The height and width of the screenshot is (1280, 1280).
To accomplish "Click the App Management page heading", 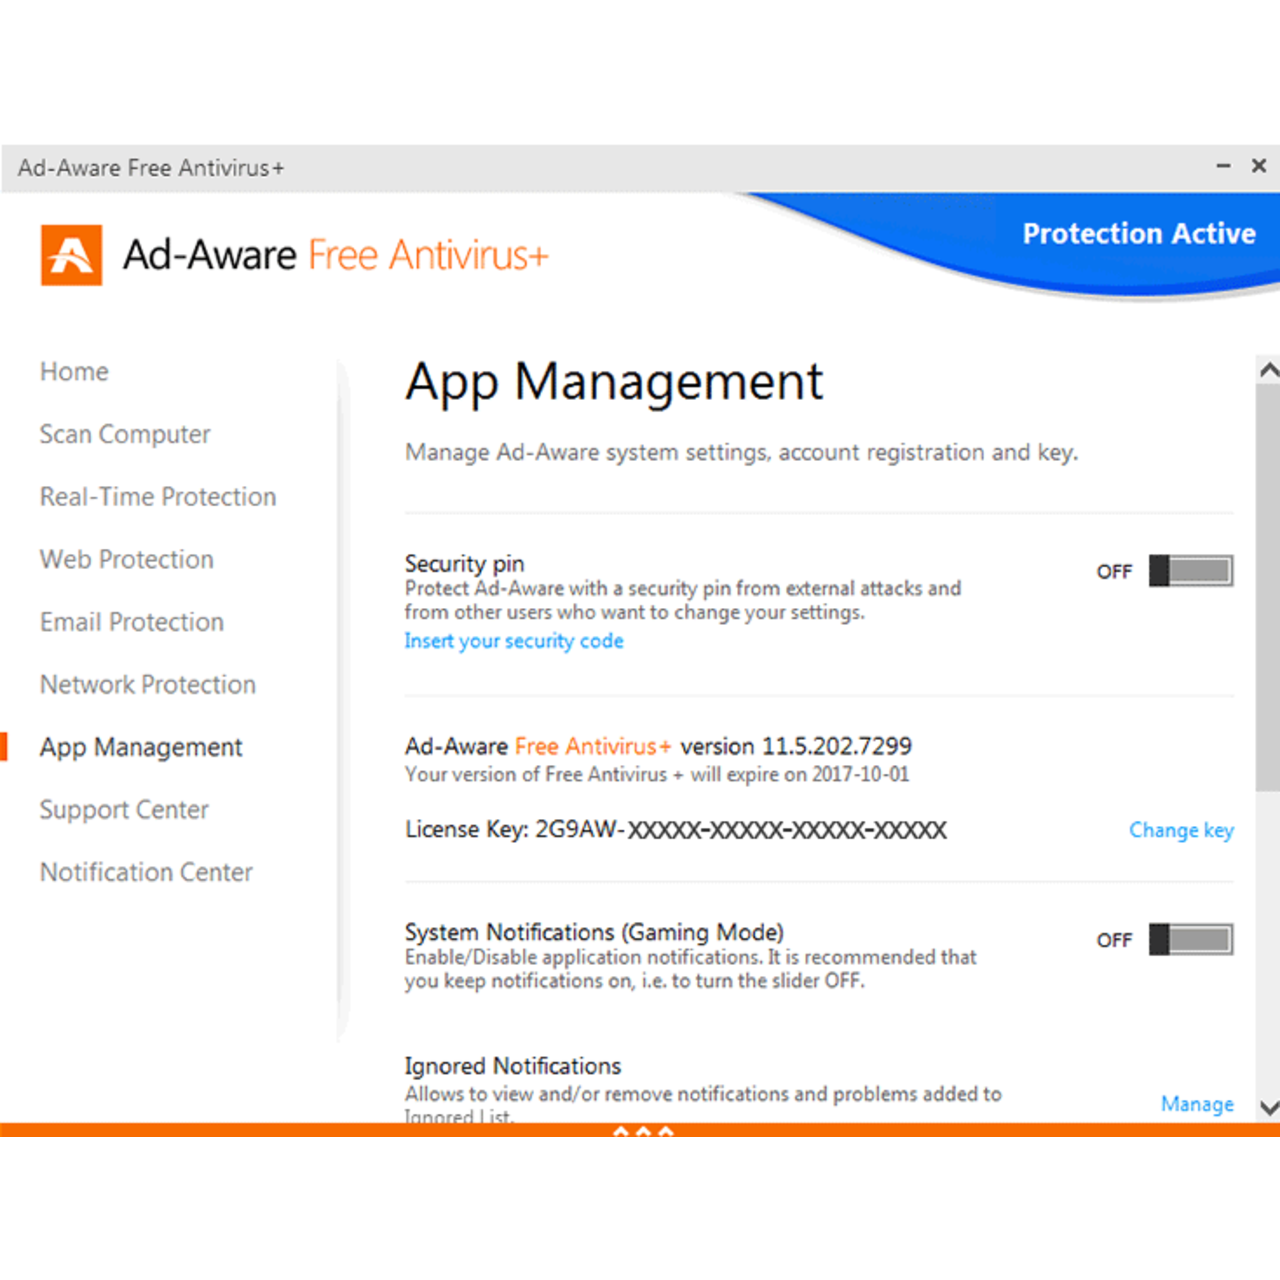I will point(614,383).
